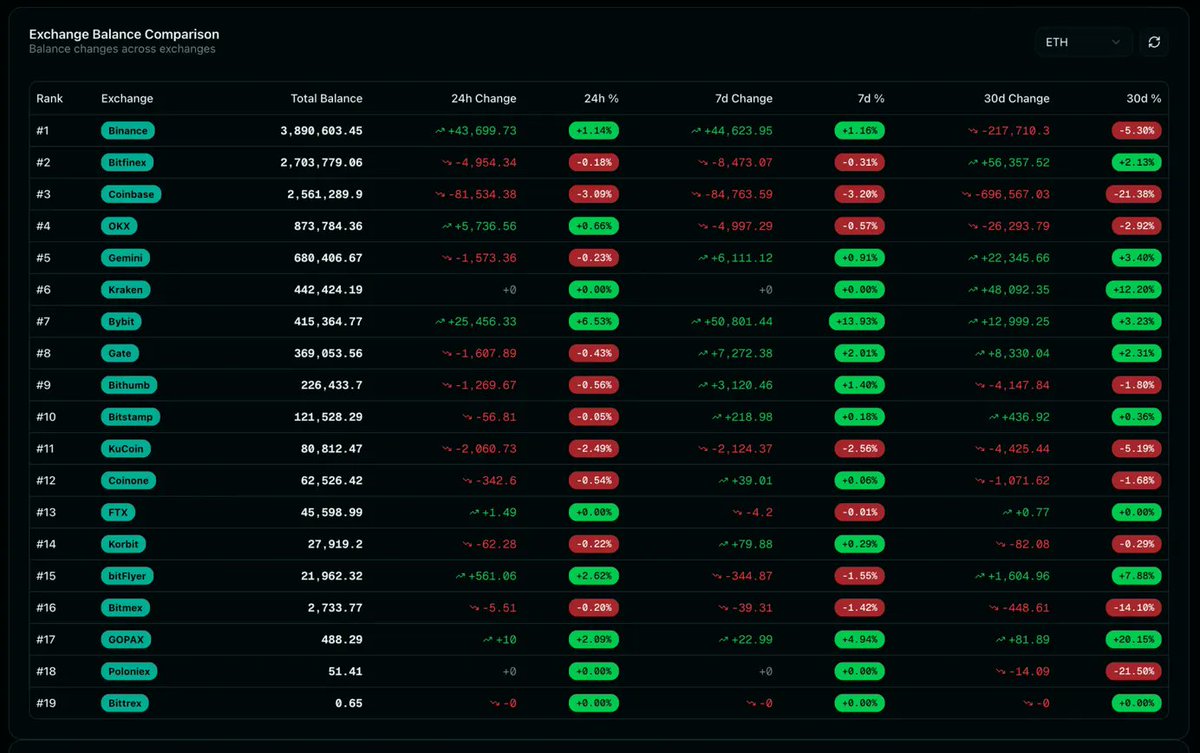Viewport: 1200px width, 753px height.
Task: Select the Bybit exchange badge
Action: click(120, 322)
